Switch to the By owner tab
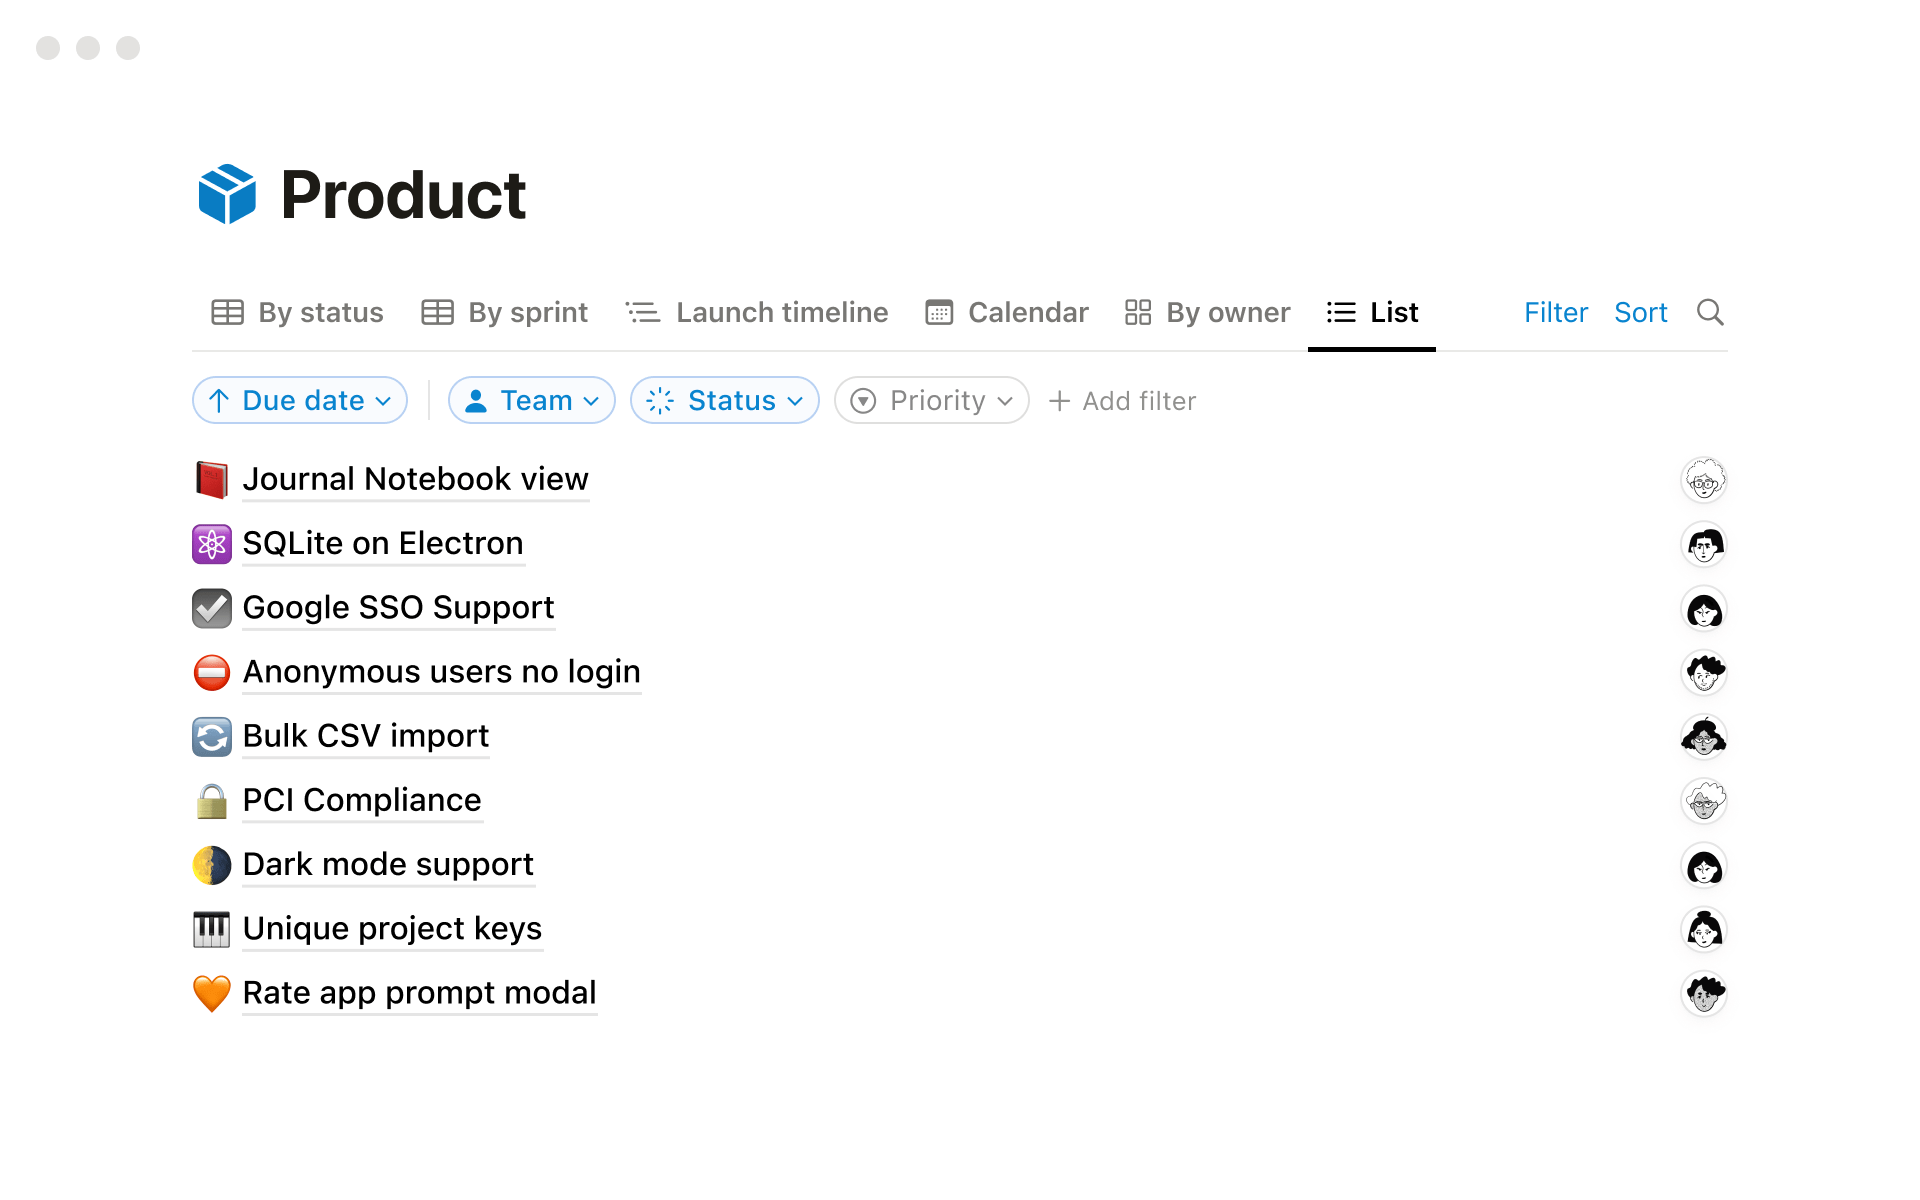This screenshot has height=1200, width=1920. point(1206,312)
